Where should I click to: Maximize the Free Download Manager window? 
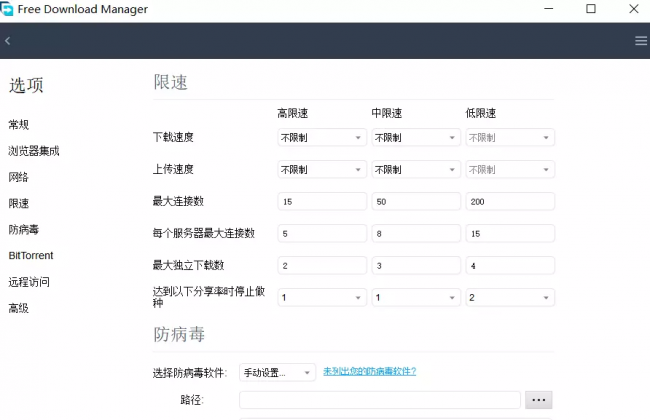(591, 9)
